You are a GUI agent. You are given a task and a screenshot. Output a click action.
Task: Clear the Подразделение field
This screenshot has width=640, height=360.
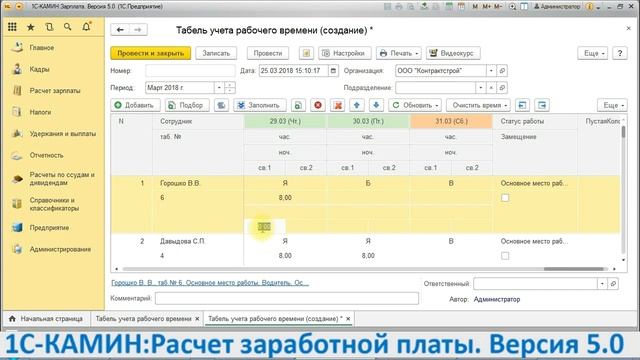pos(491,88)
